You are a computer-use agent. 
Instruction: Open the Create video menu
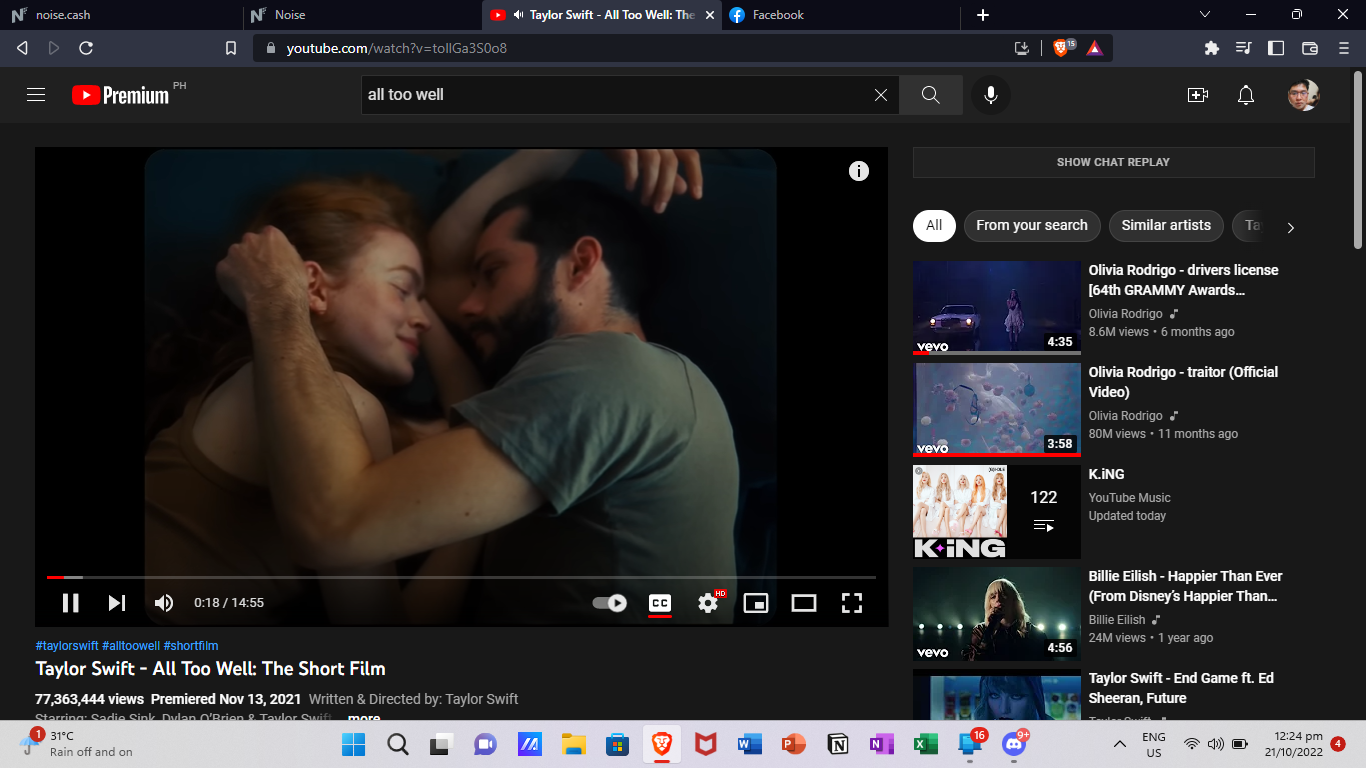(1197, 95)
